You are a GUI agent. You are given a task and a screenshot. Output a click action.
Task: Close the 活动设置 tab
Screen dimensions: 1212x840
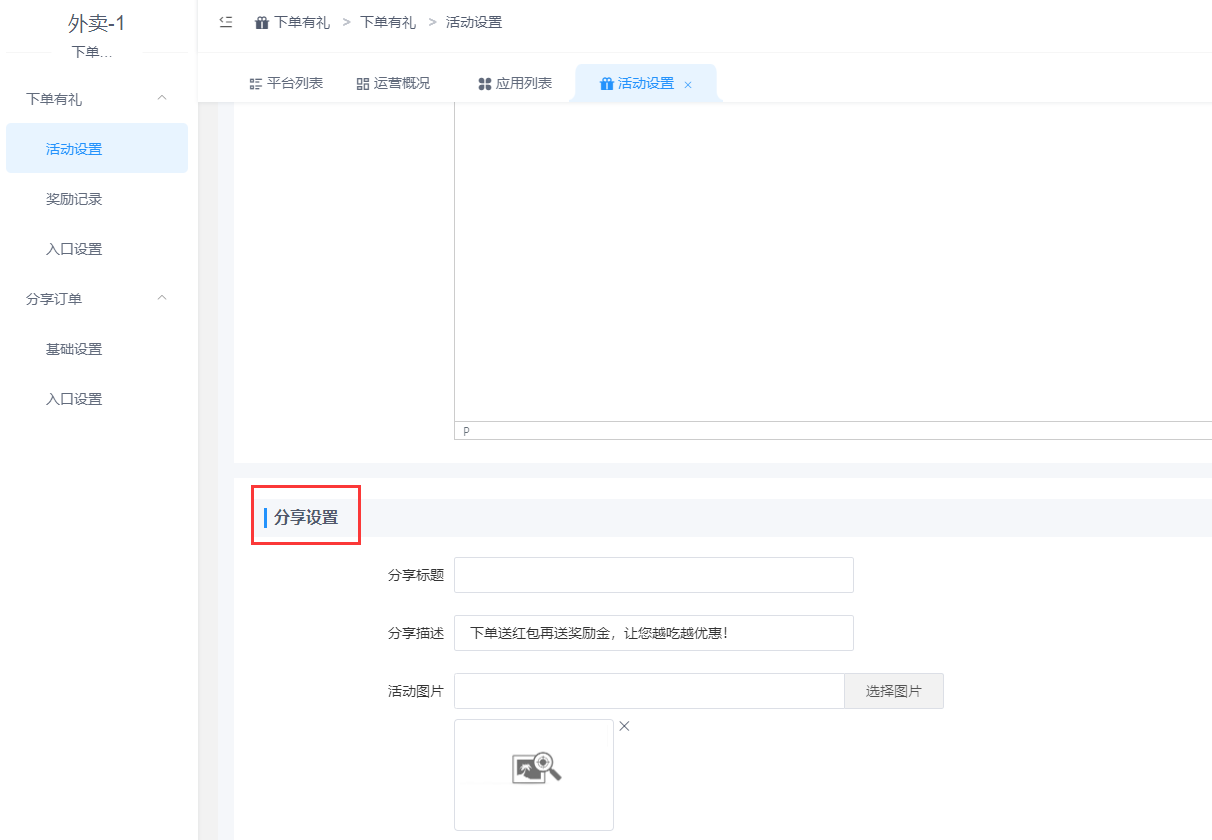pyautogui.click(x=688, y=85)
